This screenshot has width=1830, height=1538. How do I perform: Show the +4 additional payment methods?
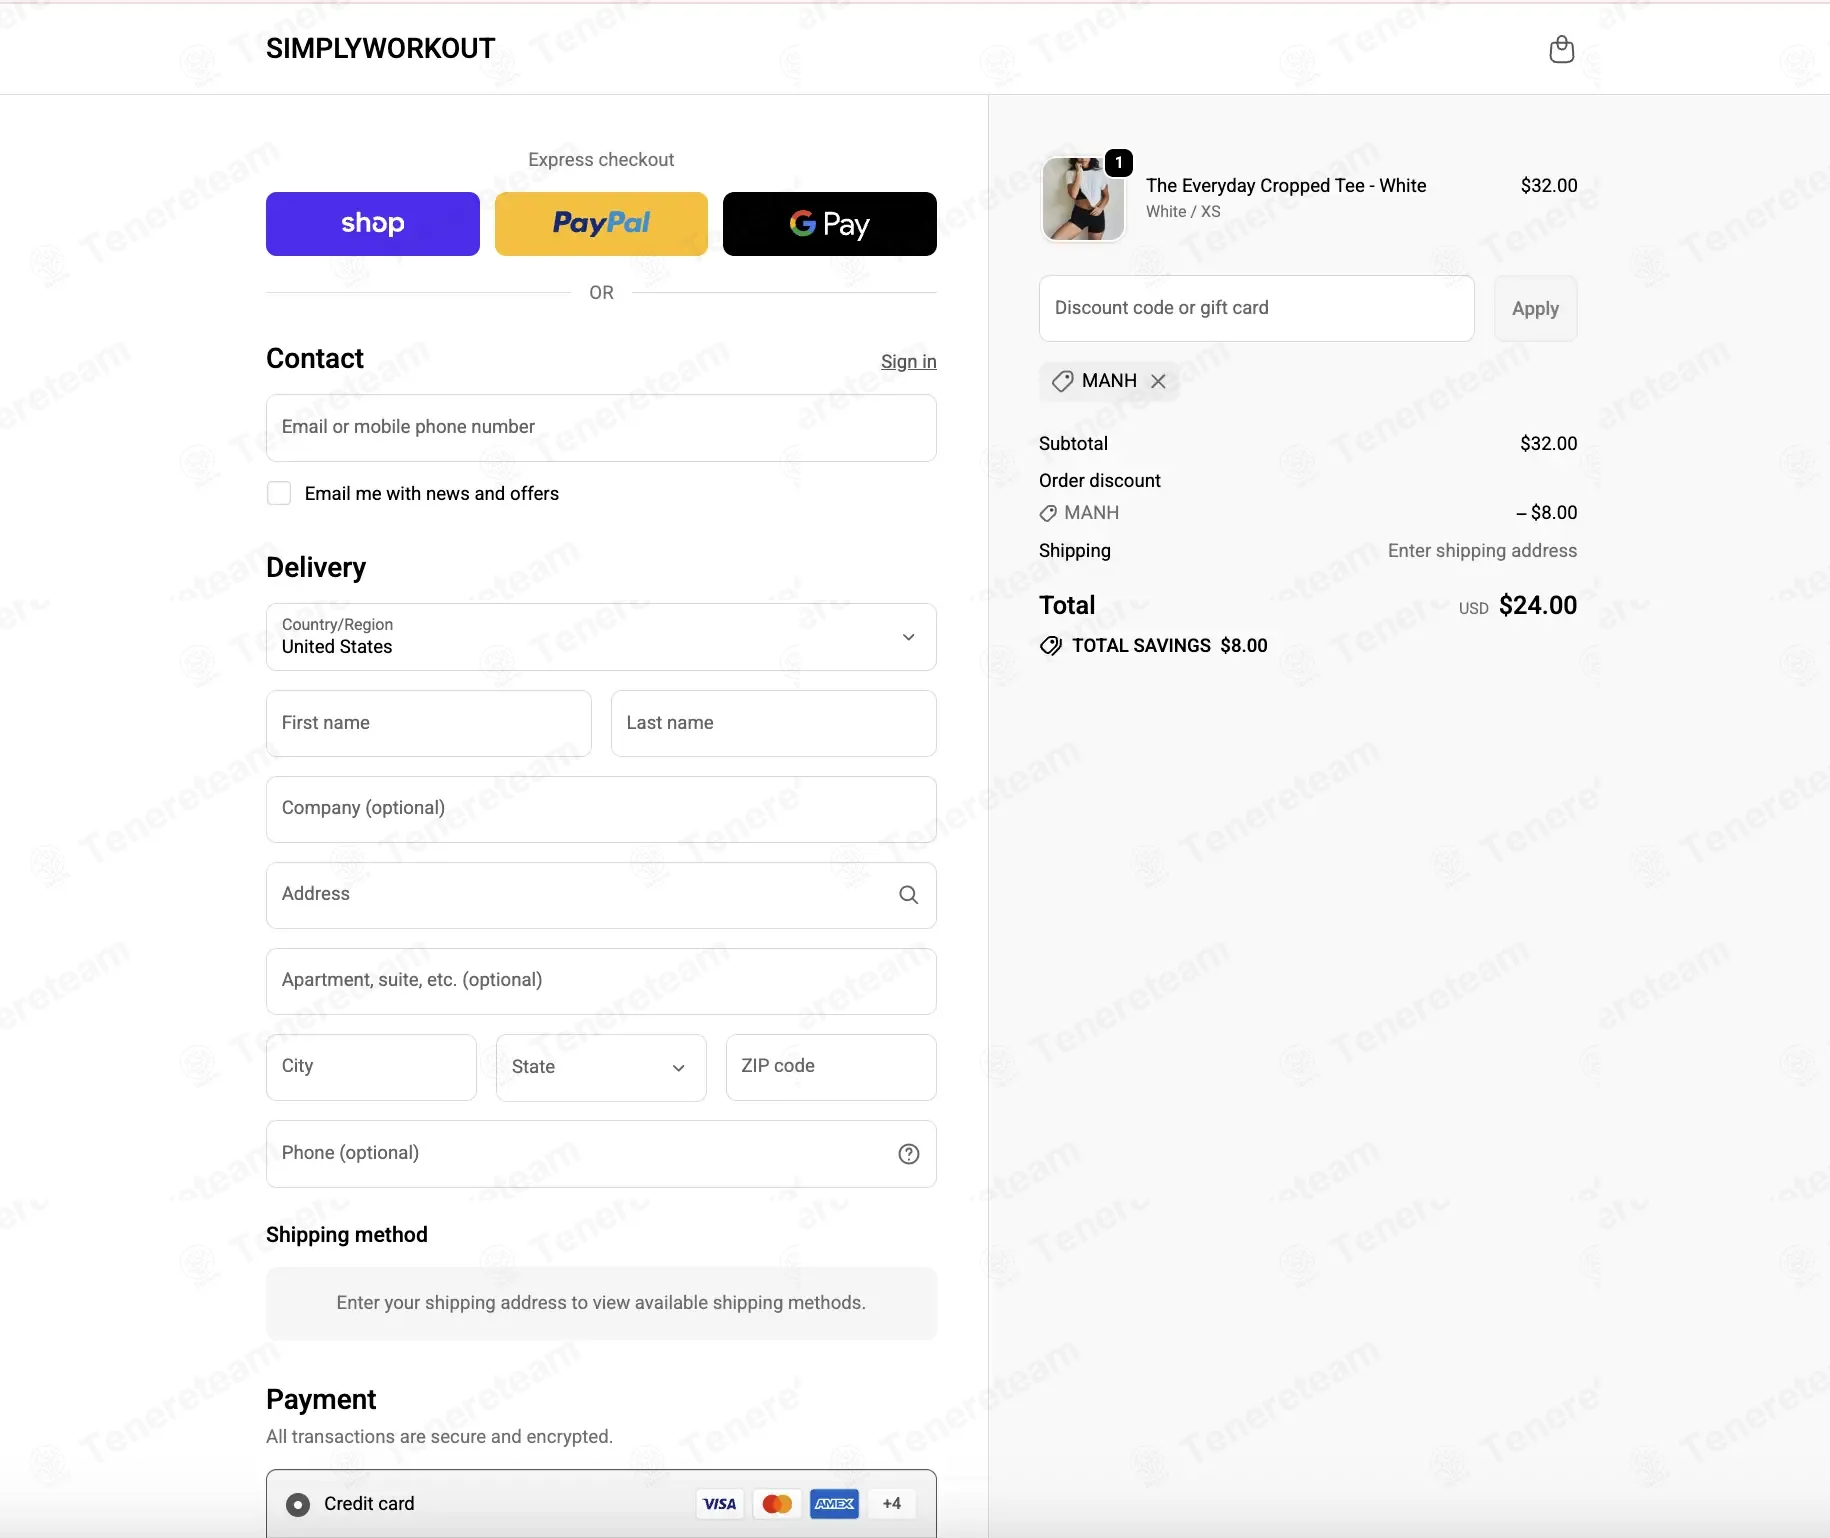coord(891,1504)
